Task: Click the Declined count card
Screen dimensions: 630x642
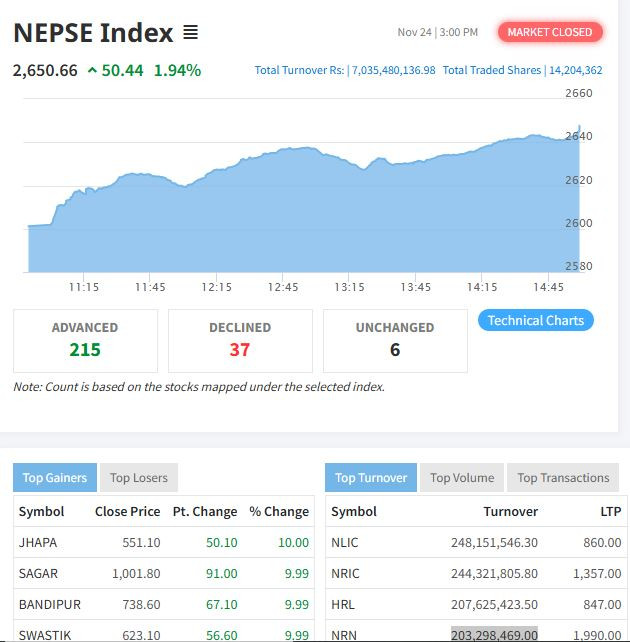Action: click(x=240, y=340)
